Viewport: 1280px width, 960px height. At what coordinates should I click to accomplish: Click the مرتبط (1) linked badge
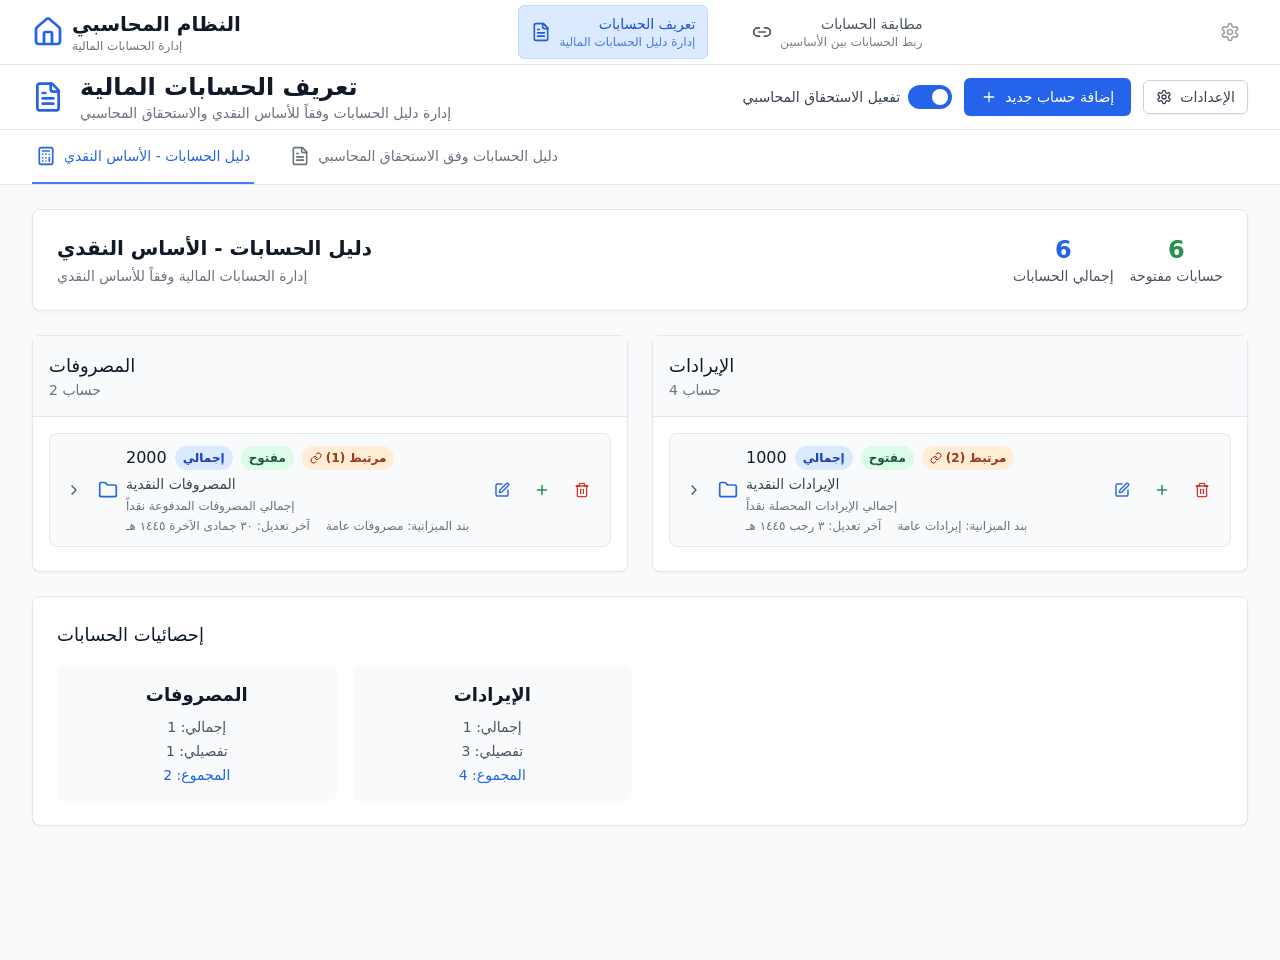click(348, 458)
